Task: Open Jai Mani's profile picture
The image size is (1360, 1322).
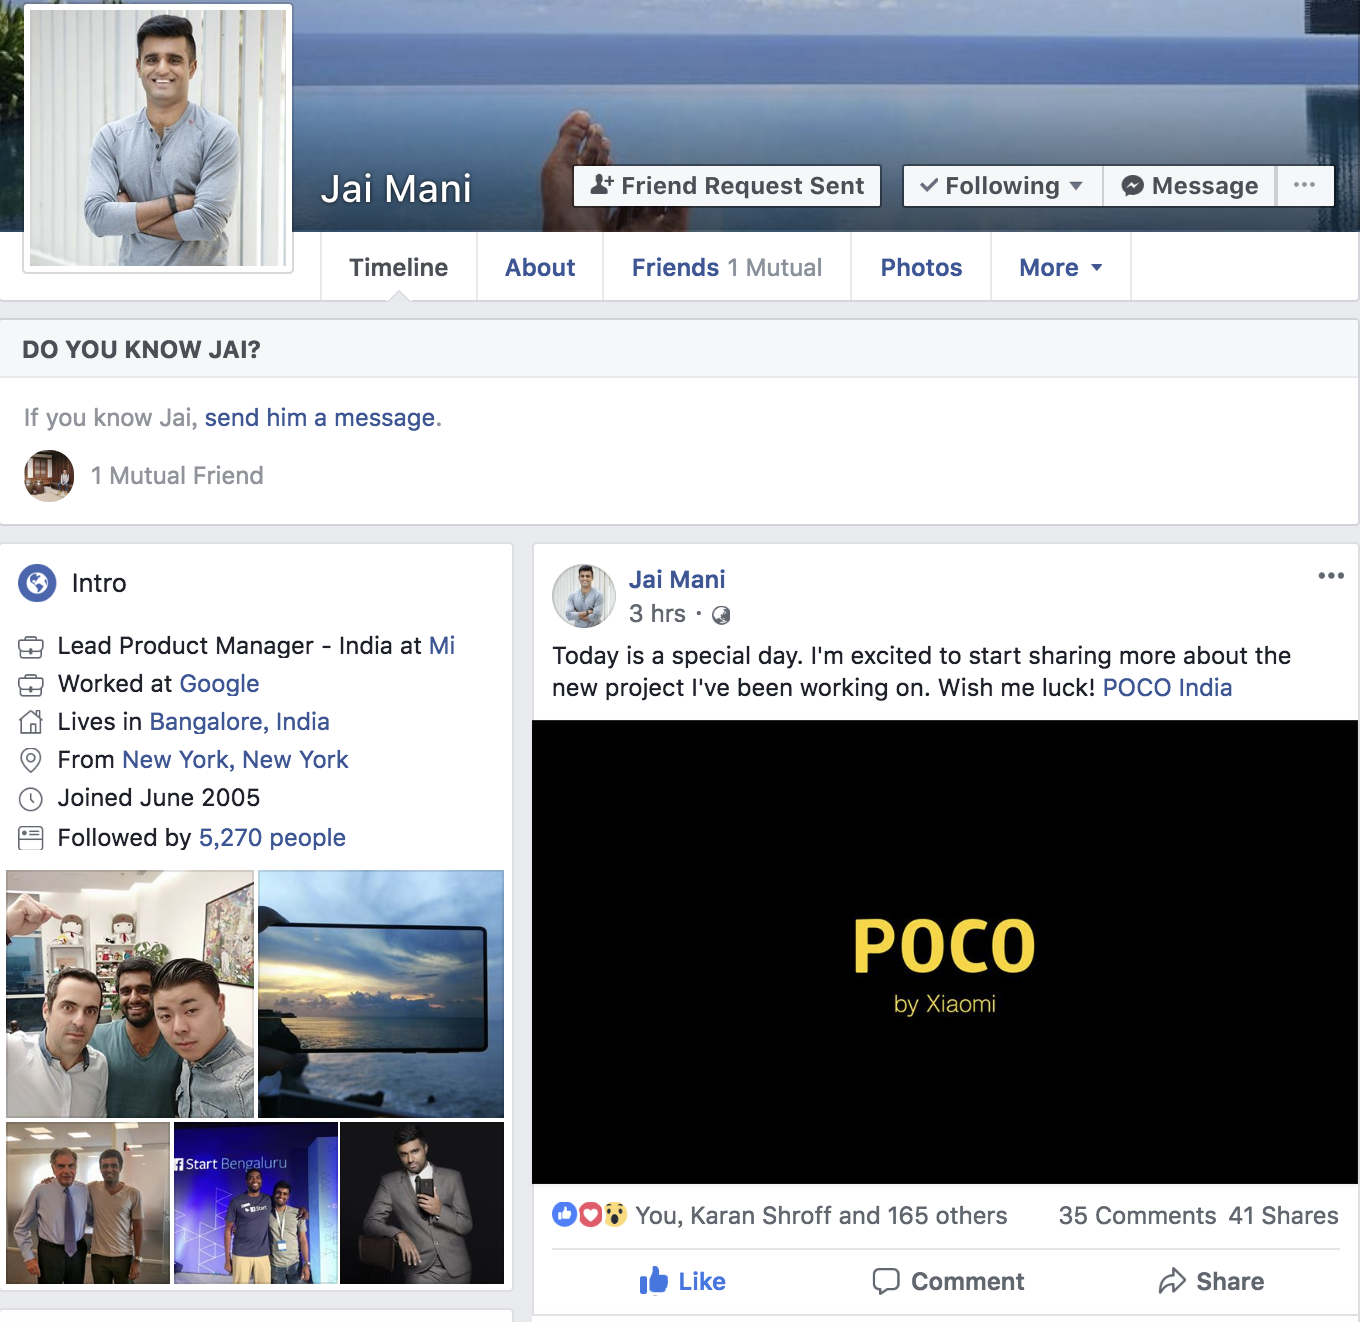Action: coord(158,138)
